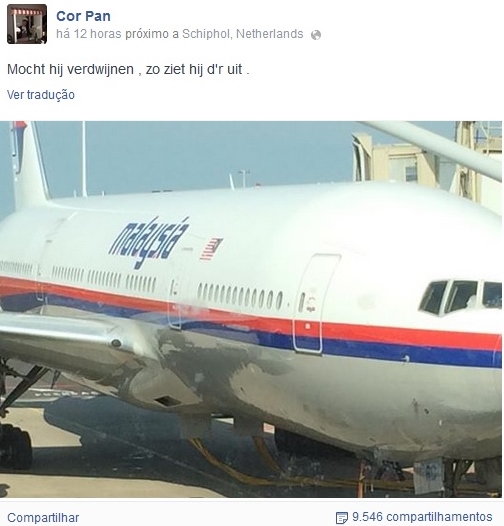The image size is (504, 526).
Task: Open the Schiphol, Netherlands location link
Action: click(x=243, y=34)
